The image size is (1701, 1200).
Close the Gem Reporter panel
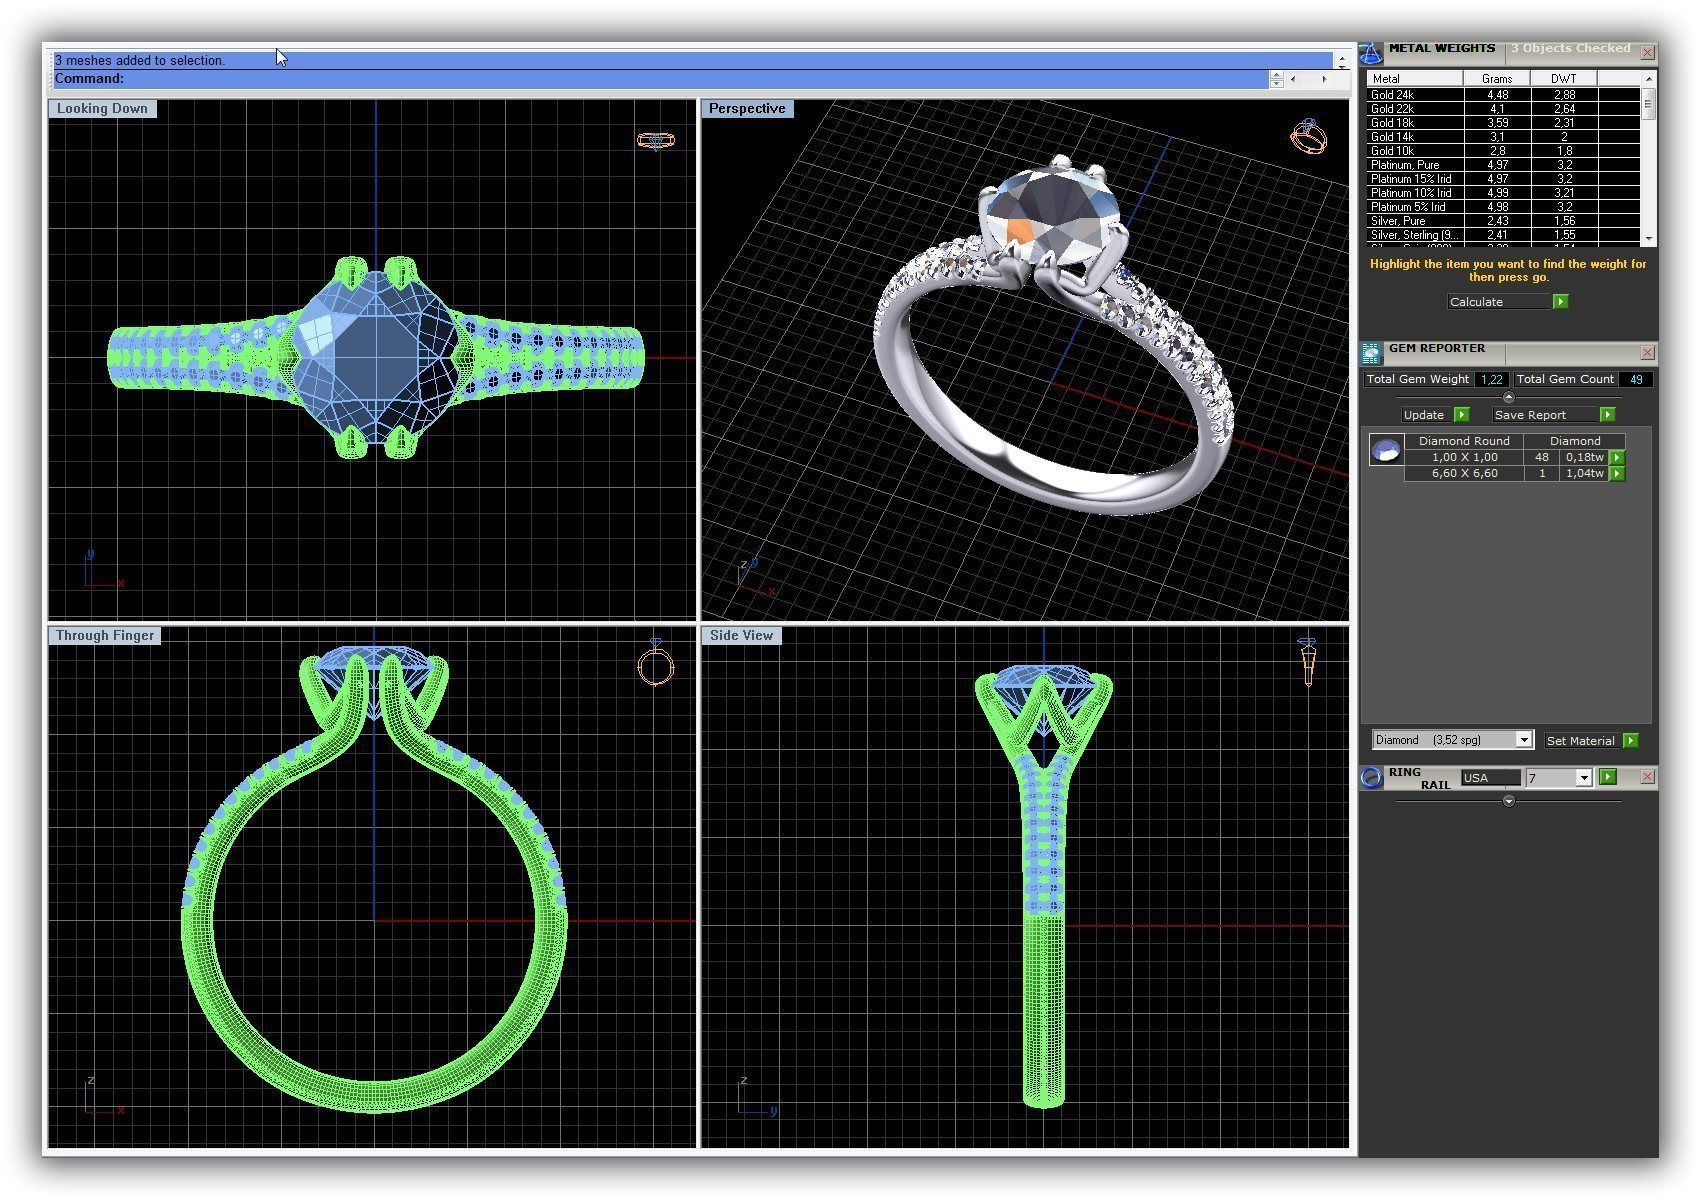pos(1647,352)
